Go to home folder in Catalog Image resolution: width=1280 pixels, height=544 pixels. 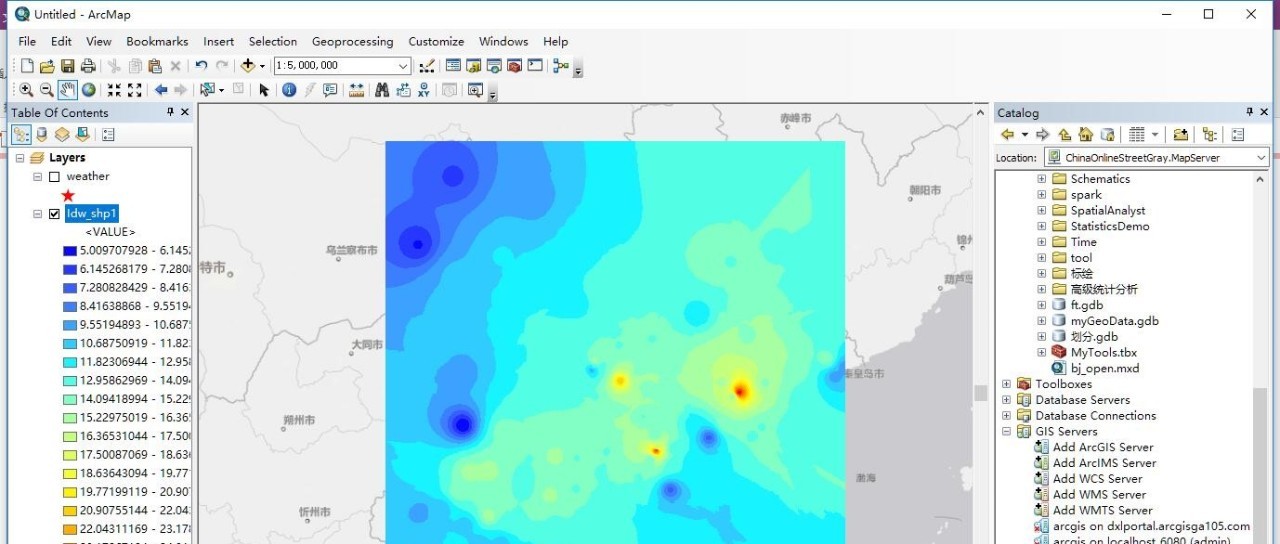click(1085, 134)
